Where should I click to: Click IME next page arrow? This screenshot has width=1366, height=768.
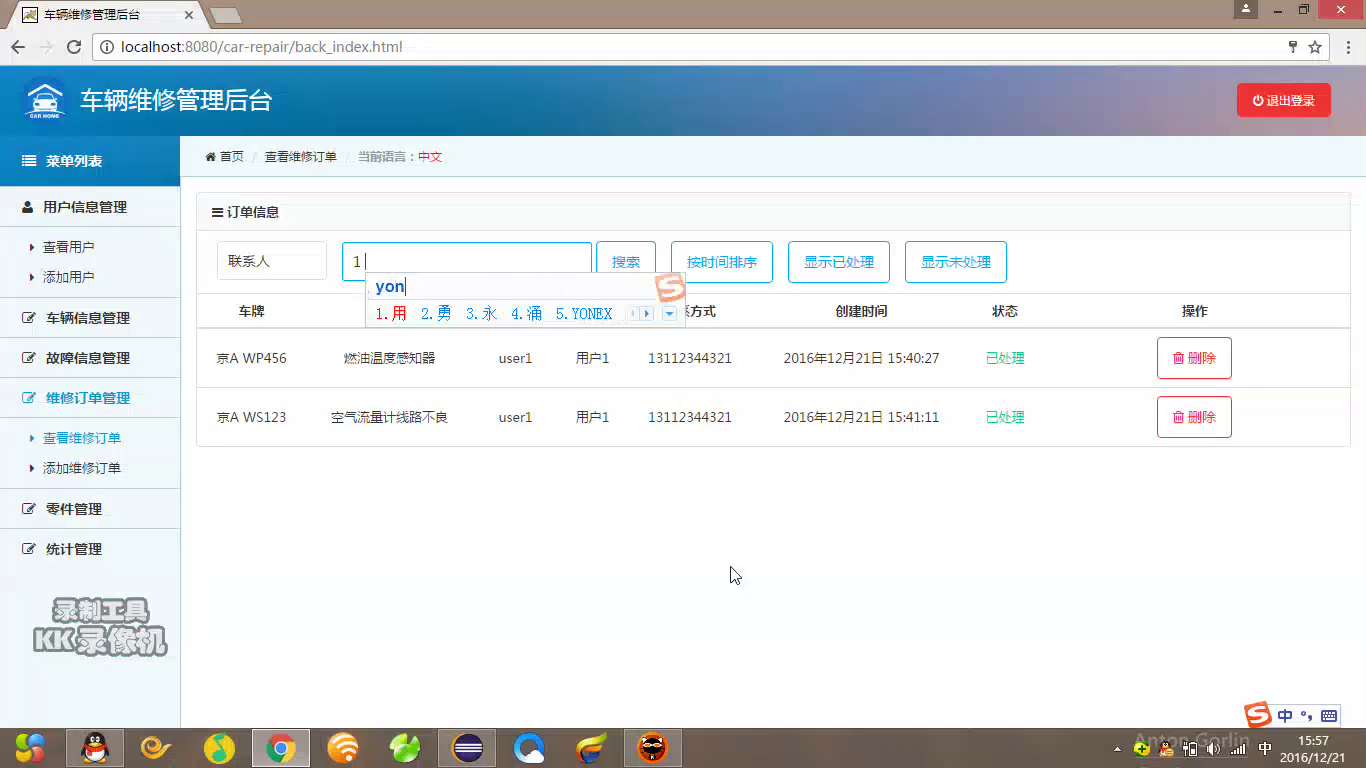(647, 314)
